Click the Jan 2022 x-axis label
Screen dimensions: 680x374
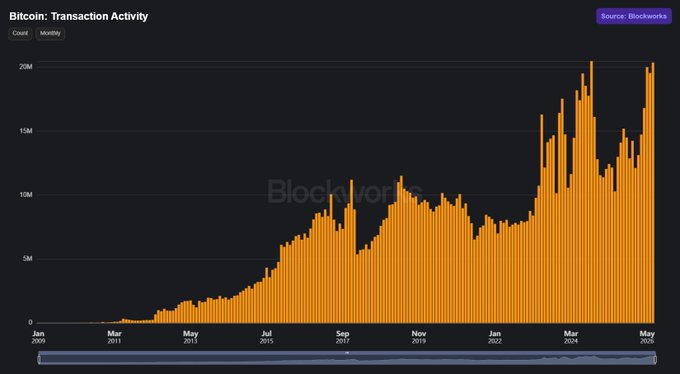[x=495, y=337]
